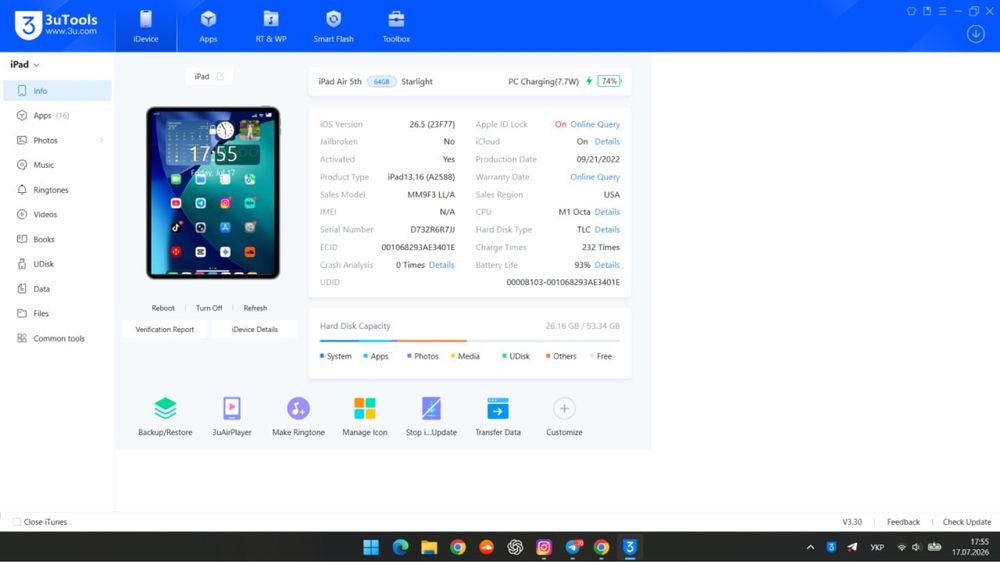The width and height of the screenshot is (1000, 562).
Task: Open Transfer Data tool
Action: click(x=497, y=417)
